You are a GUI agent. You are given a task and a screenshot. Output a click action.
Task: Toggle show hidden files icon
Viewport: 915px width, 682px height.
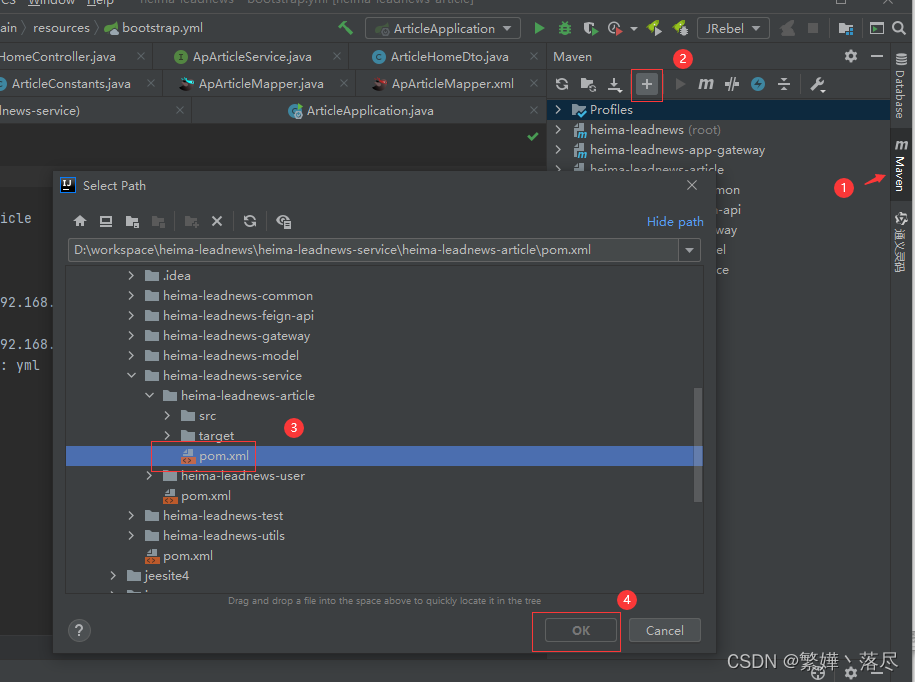pyautogui.click(x=284, y=221)
